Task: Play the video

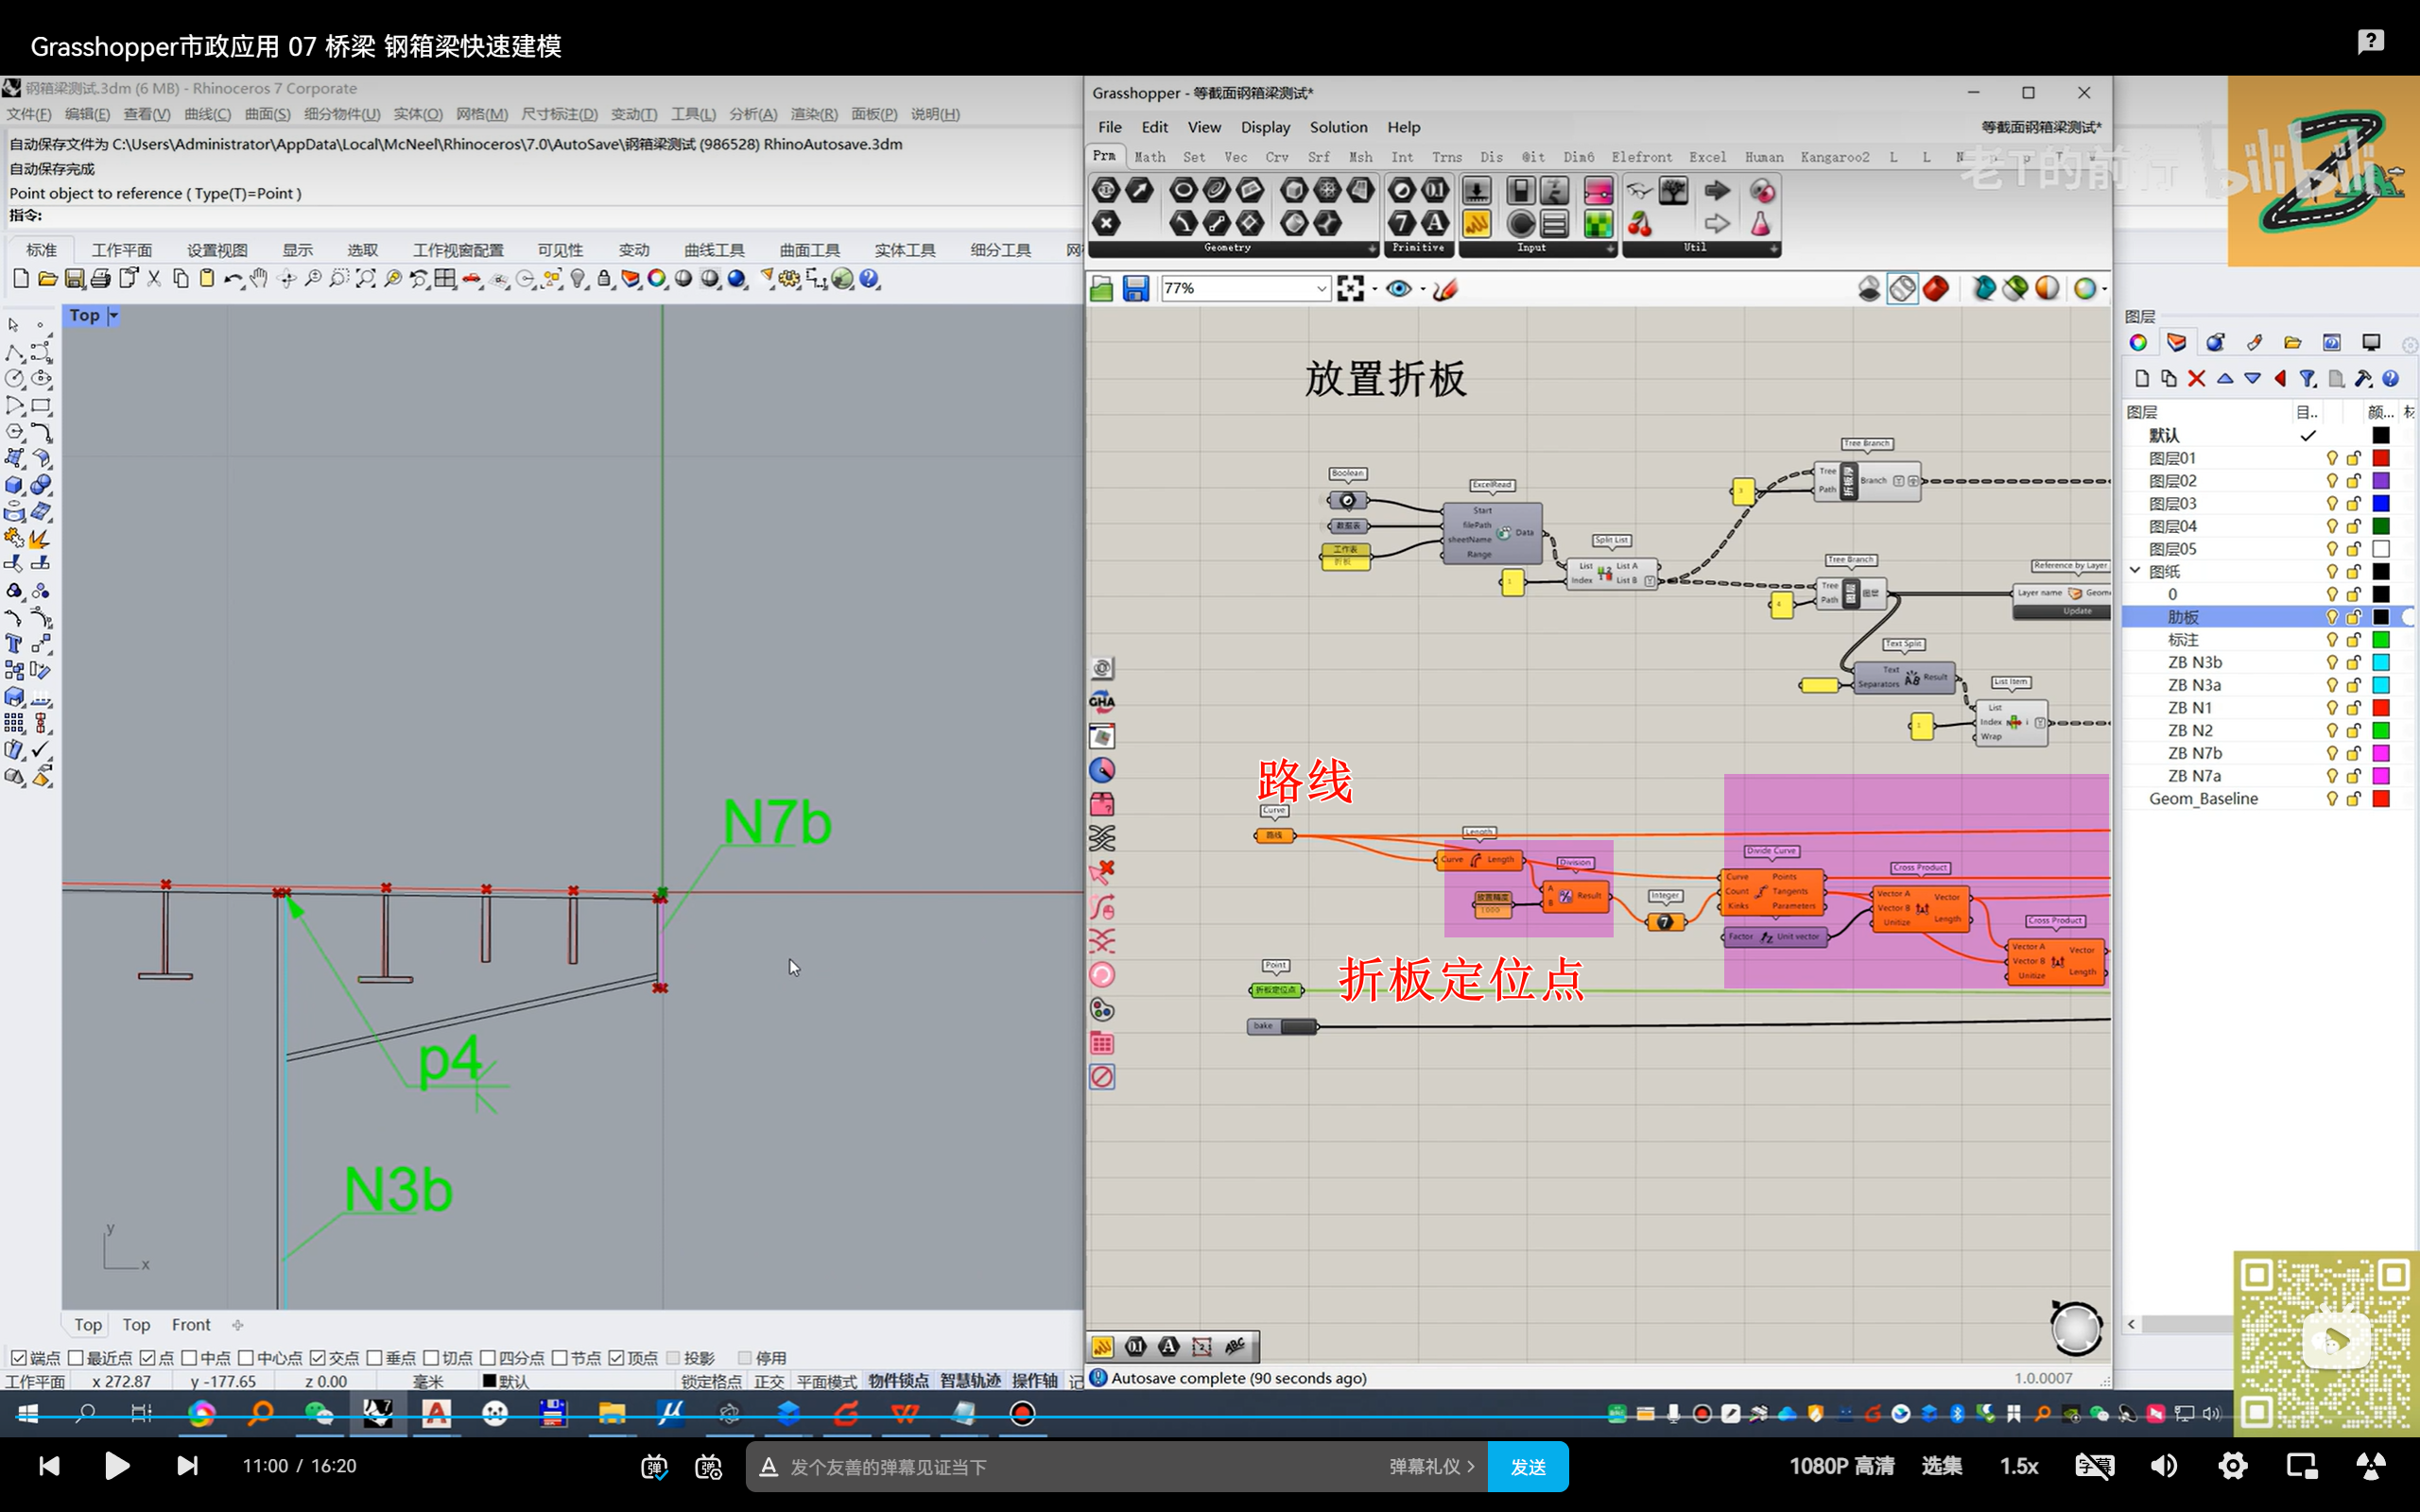Action: coord(117,1466)
